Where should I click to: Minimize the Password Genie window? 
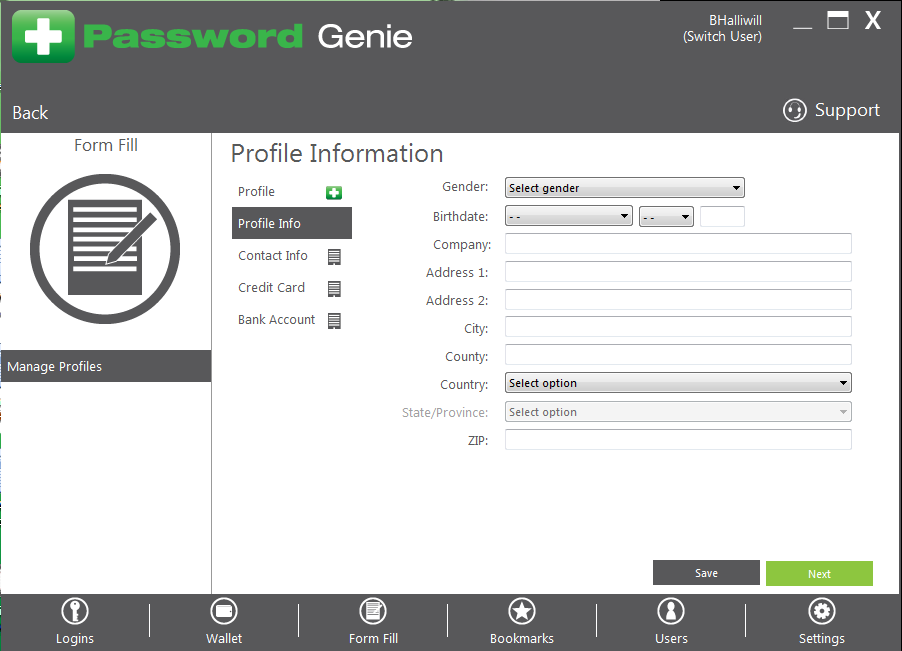click(802, 26)
